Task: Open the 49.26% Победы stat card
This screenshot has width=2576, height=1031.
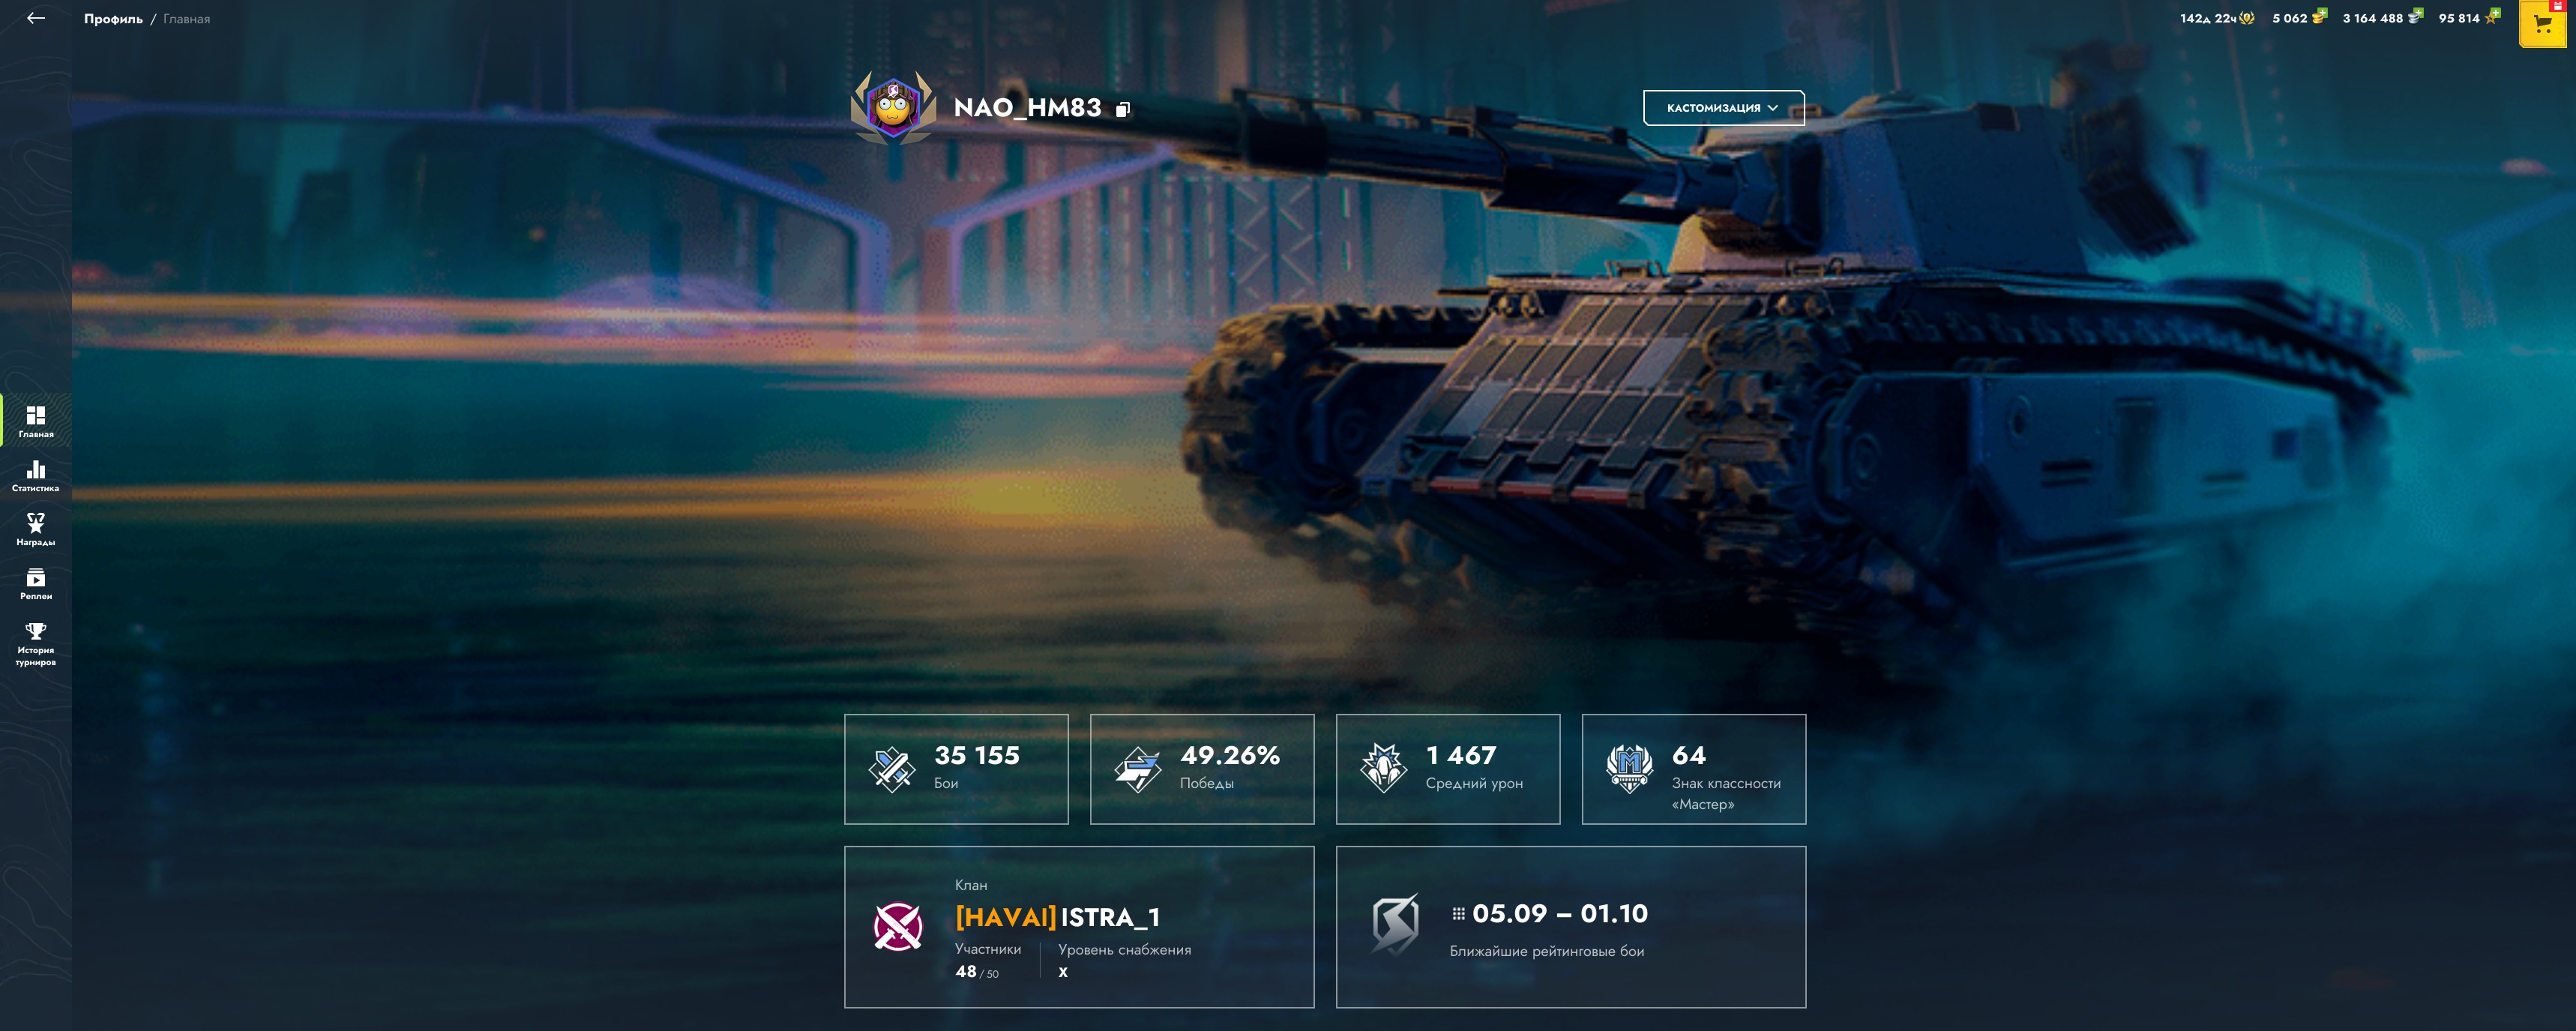Action: [x=1202, y=769]
